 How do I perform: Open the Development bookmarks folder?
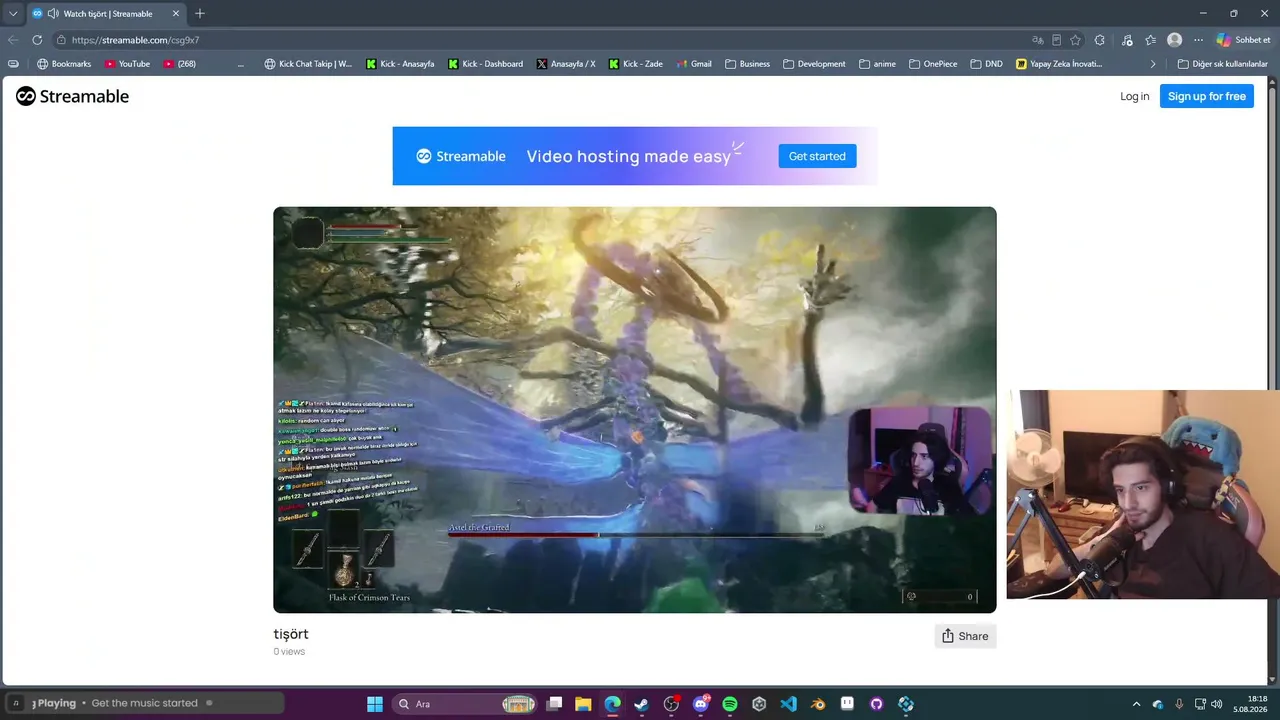[x=814, y=64]
